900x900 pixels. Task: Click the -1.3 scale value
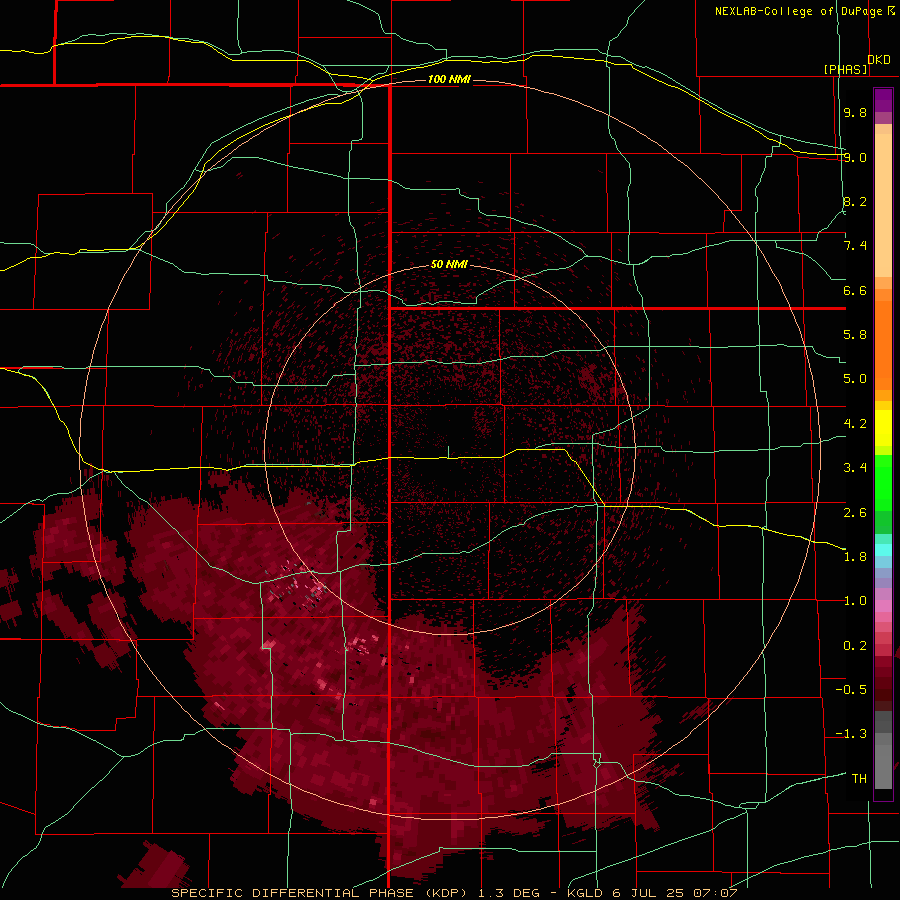pos(851,734)
